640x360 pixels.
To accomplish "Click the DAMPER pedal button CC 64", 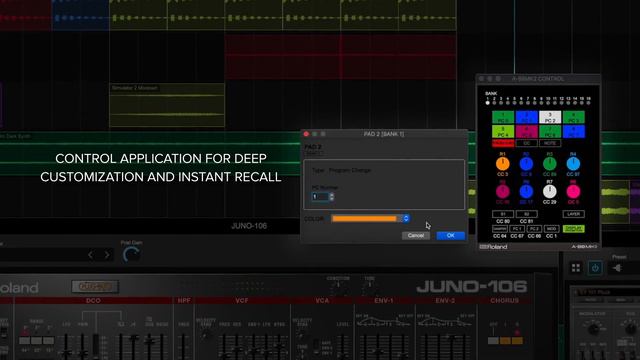I will pos(500,229).
